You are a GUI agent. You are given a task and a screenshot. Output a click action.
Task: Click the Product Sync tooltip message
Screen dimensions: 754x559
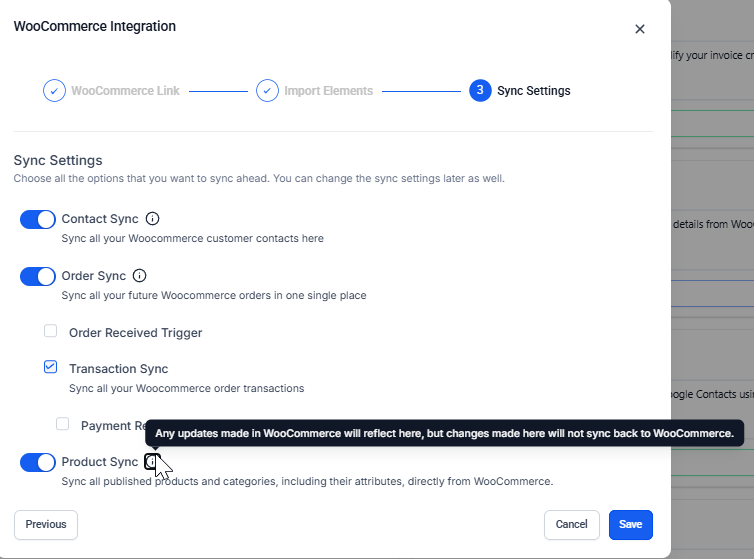(x=445, y=434)
